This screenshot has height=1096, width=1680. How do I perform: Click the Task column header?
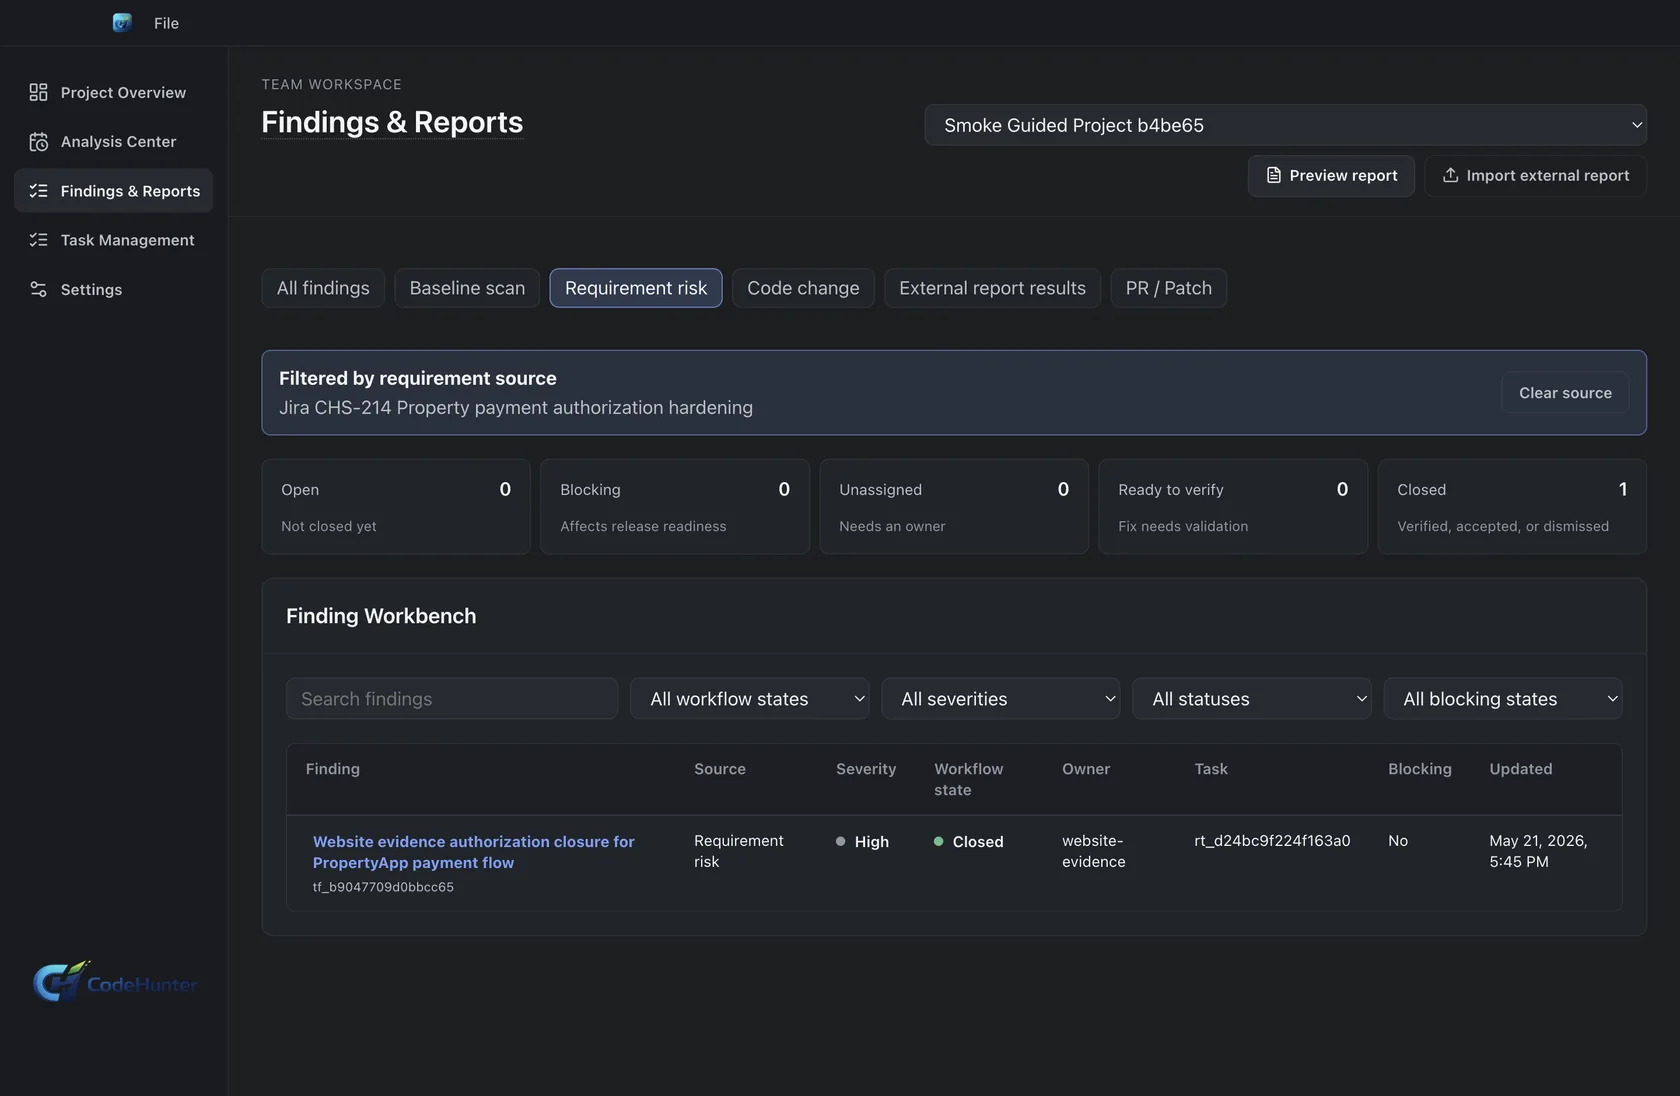tap(1211, 769)
